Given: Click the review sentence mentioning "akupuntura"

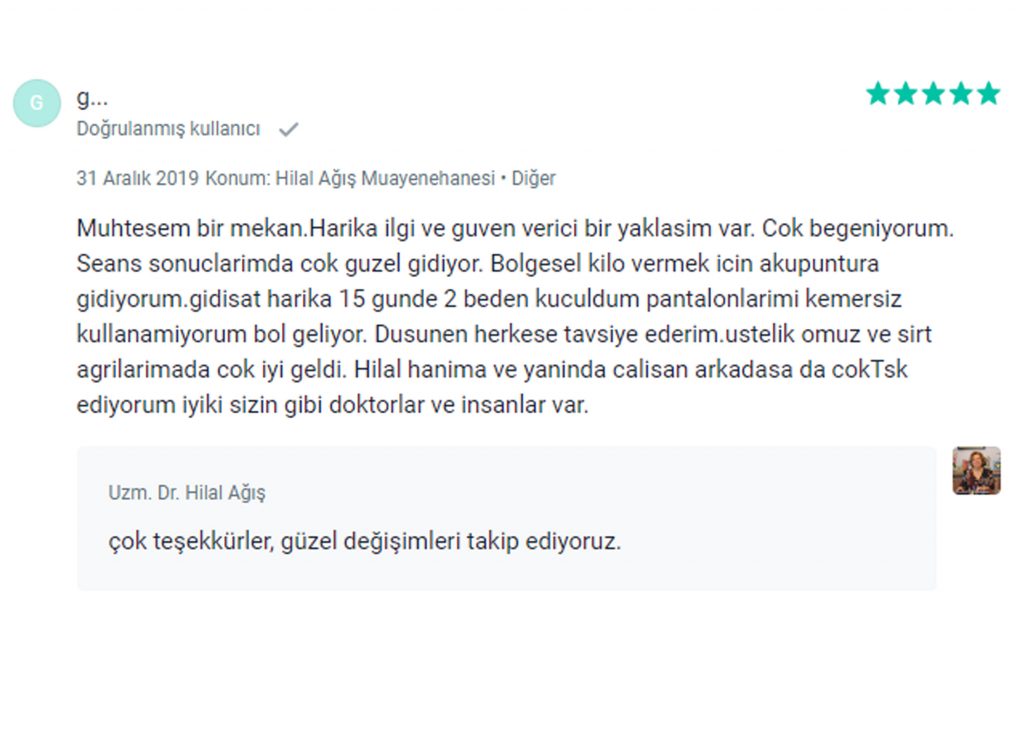Looking at the screenshot, I should pos(684,264).
